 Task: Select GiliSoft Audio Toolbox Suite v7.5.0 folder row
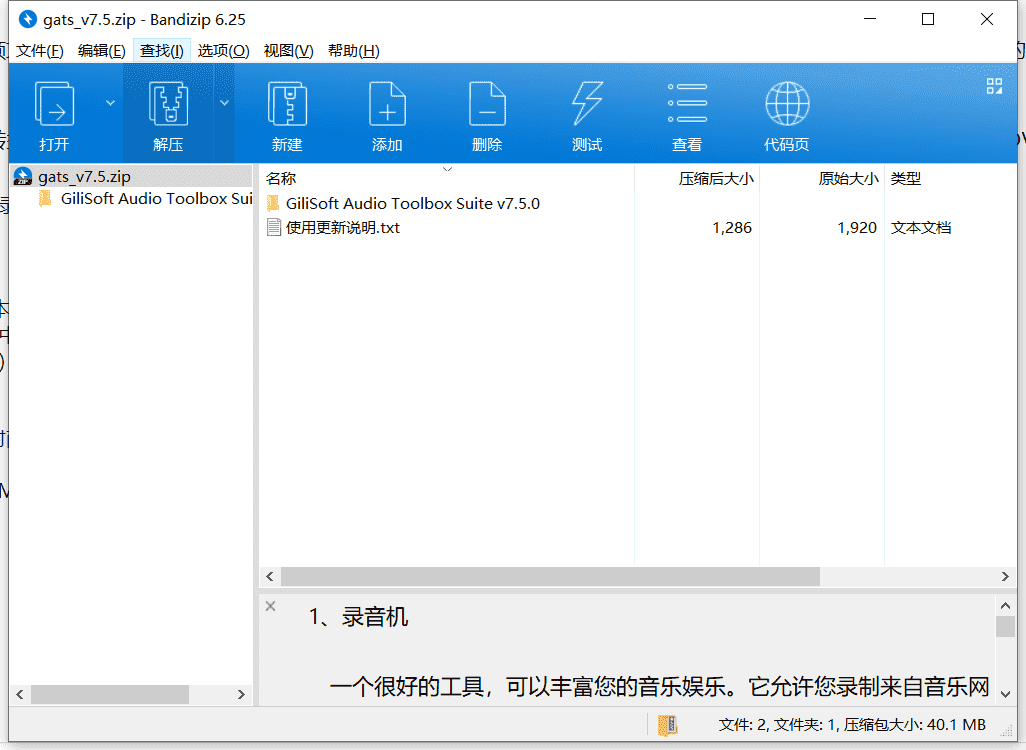point(413,204)
